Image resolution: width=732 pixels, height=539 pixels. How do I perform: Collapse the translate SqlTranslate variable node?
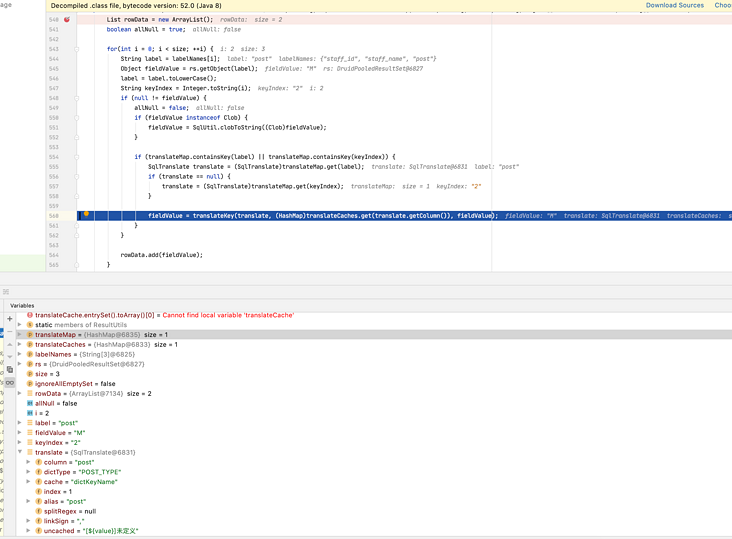click(x=20, y=452)
